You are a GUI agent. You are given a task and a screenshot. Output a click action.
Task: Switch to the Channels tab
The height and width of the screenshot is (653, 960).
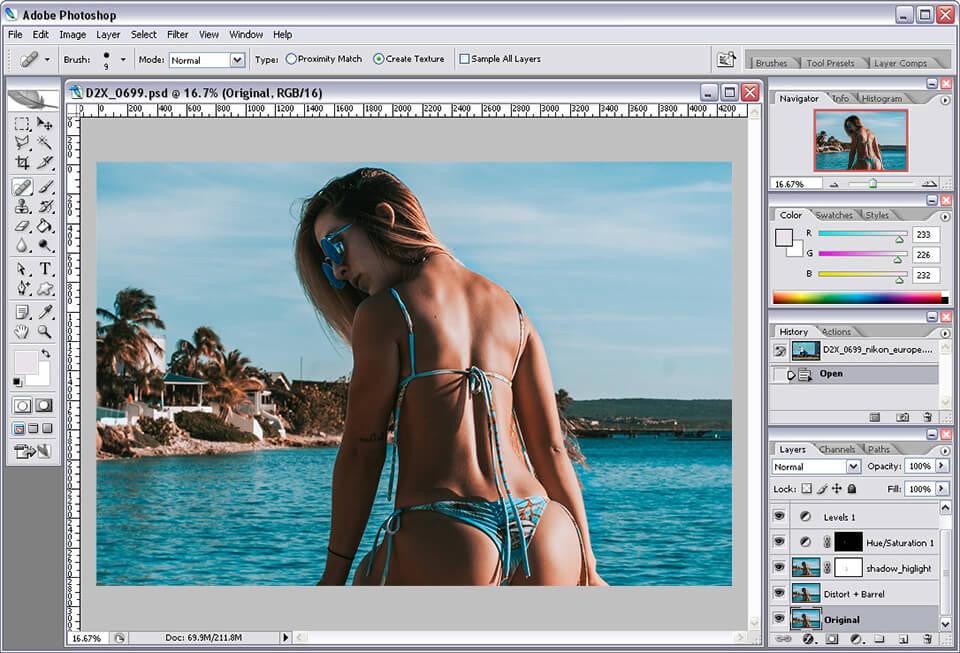point(837,449)
